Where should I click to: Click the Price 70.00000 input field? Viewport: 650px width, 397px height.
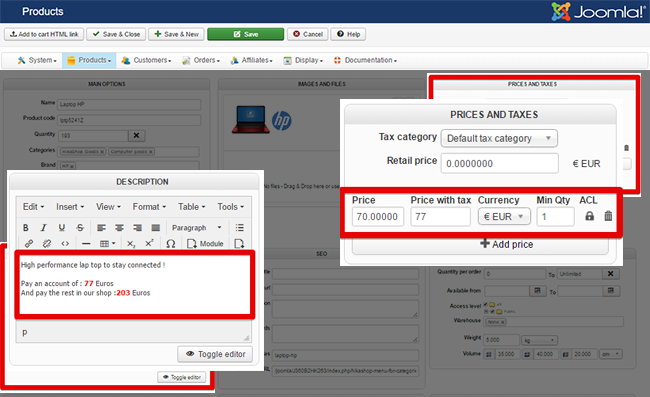(378, 216)
